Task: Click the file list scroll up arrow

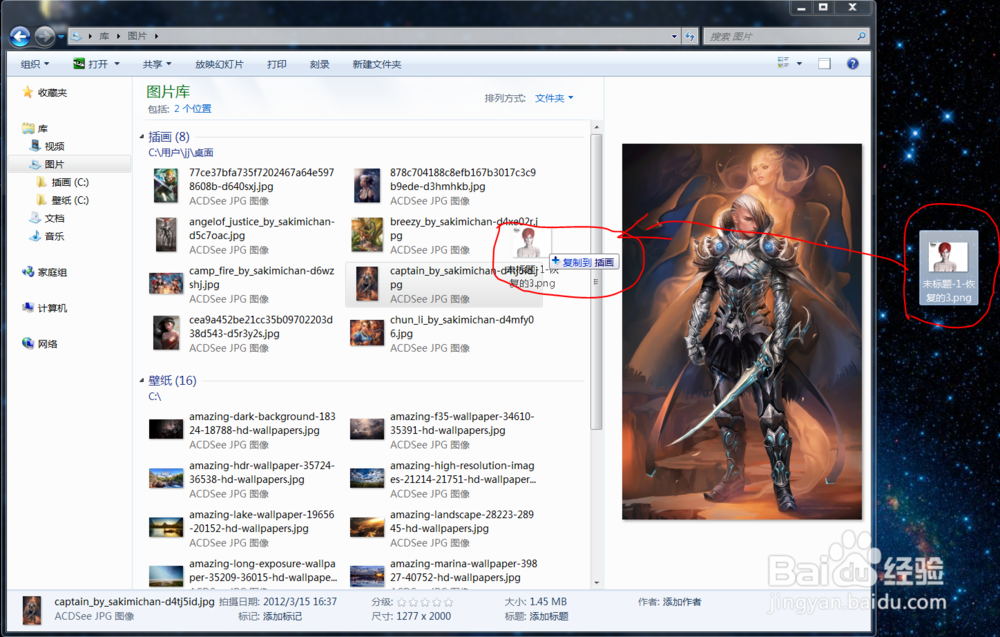Action: 596,127
